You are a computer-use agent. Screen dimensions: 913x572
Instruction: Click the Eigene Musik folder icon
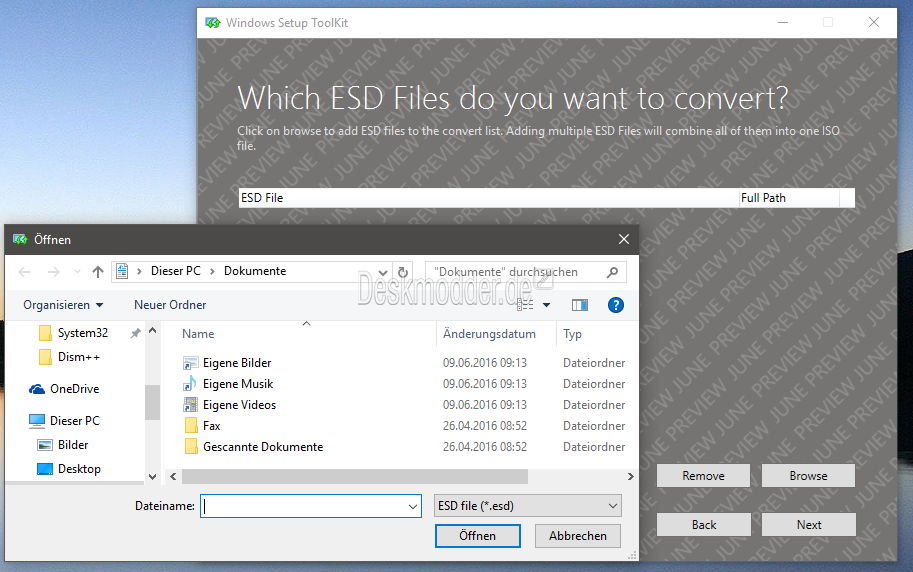click(x=190, y=384)
